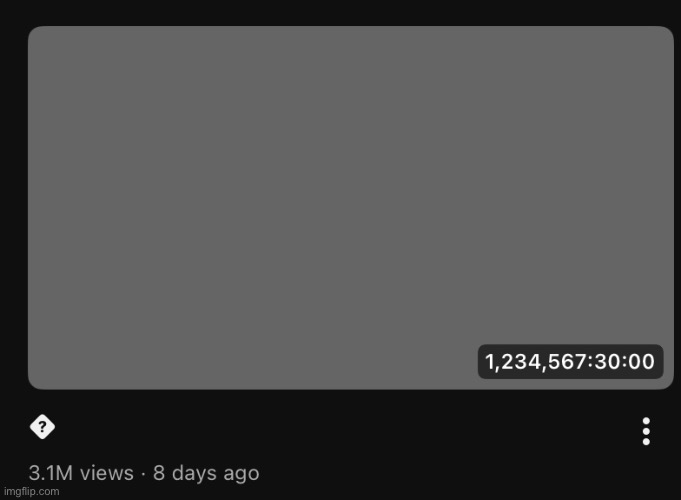Screen dimensions: 681x500
Task: Expand more actions via vertical dots
Action: coord(646,431)
